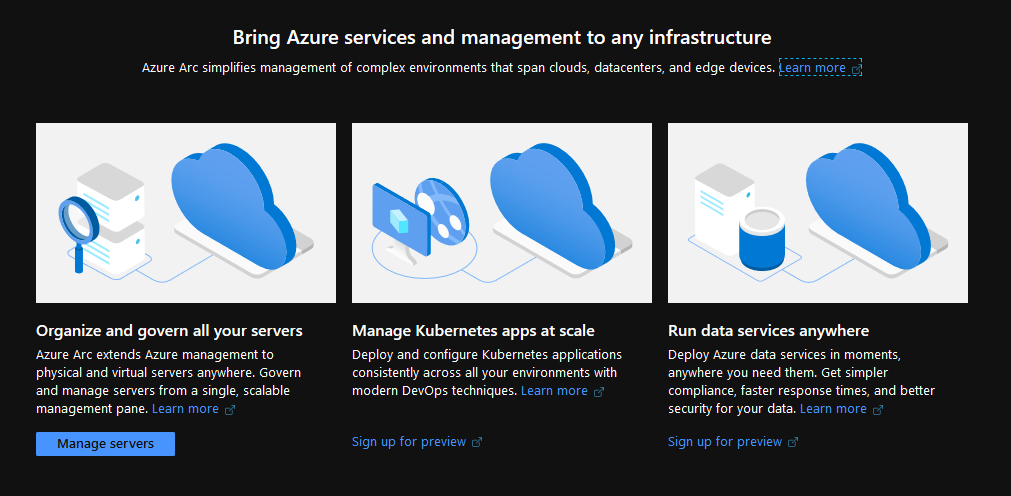This screenshot has height=496, width=1011.
Task: Click external link icon after Kubernetes Learn more
Action: click(x=599, y=392)
